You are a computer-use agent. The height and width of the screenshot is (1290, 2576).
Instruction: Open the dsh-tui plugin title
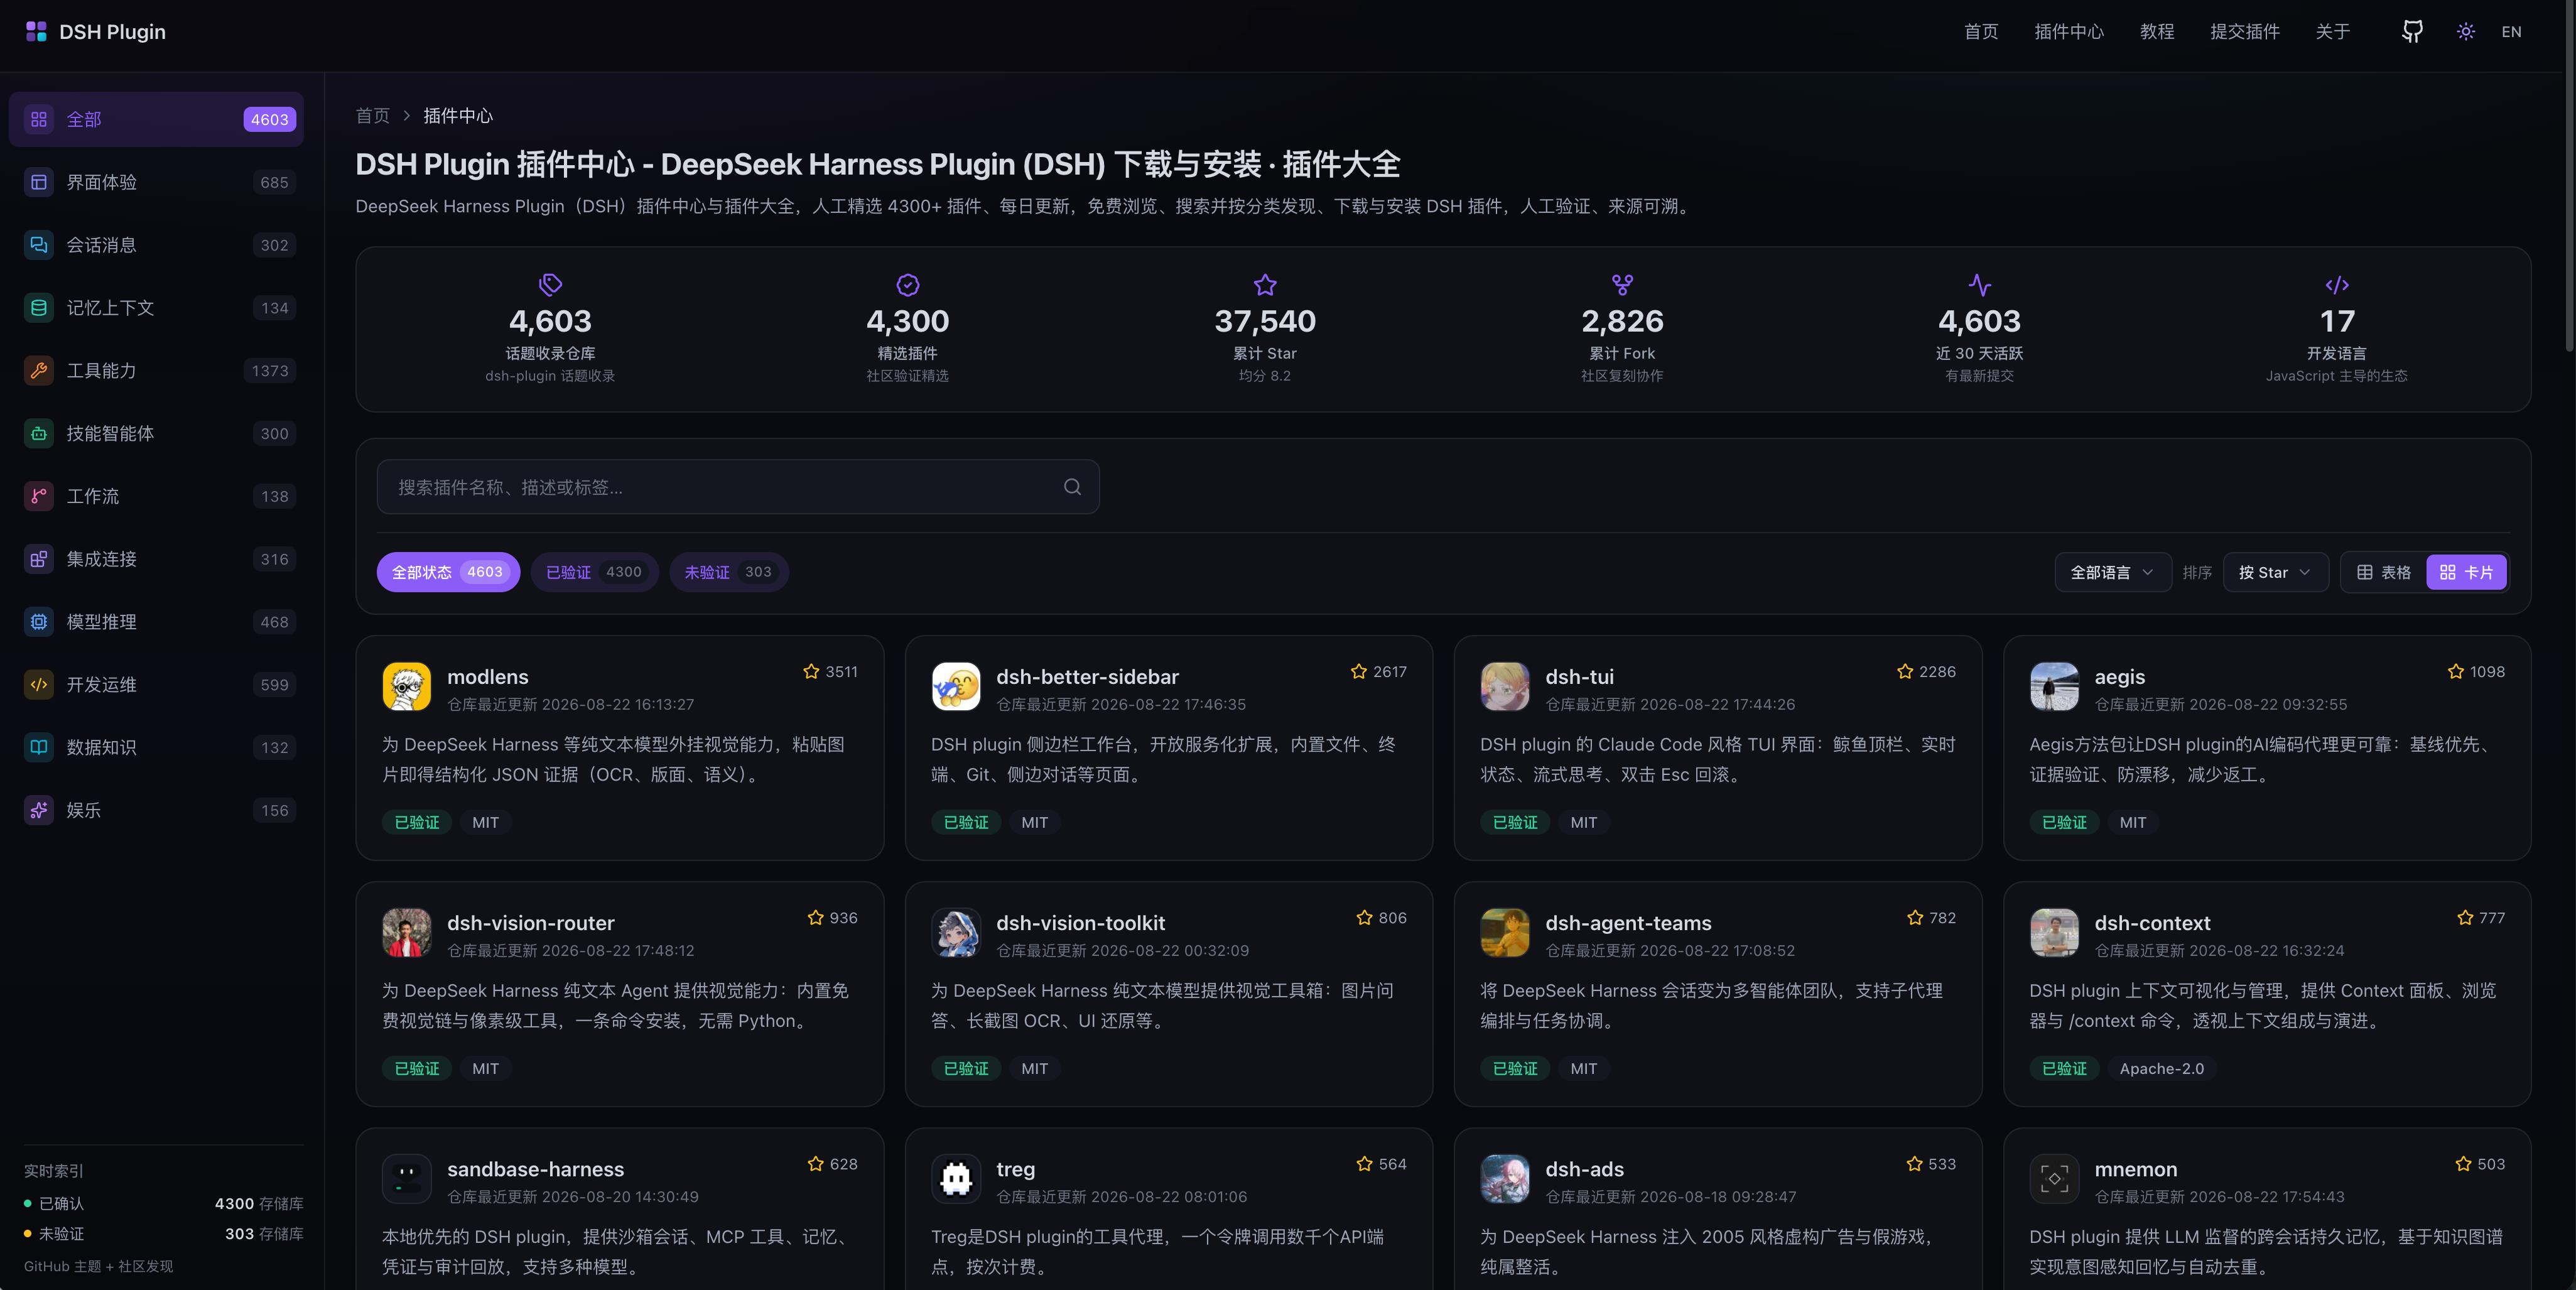(1579, 677)
